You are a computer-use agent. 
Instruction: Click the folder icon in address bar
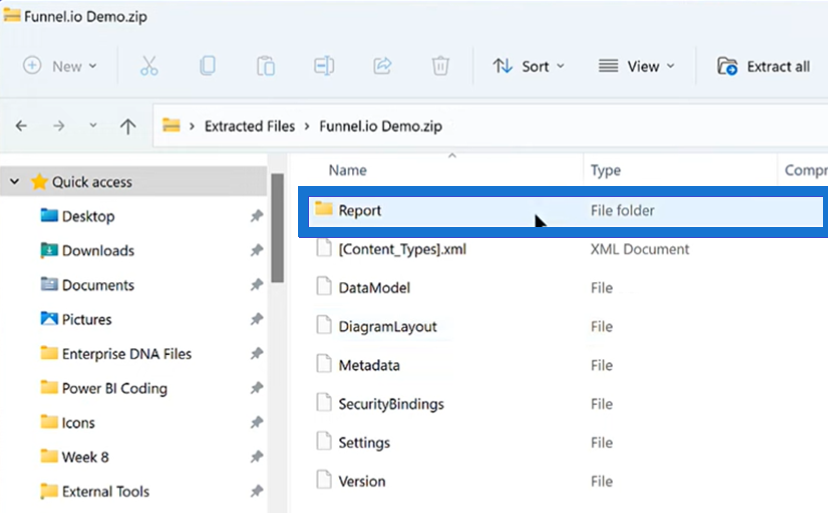click(x=171, y=126)
